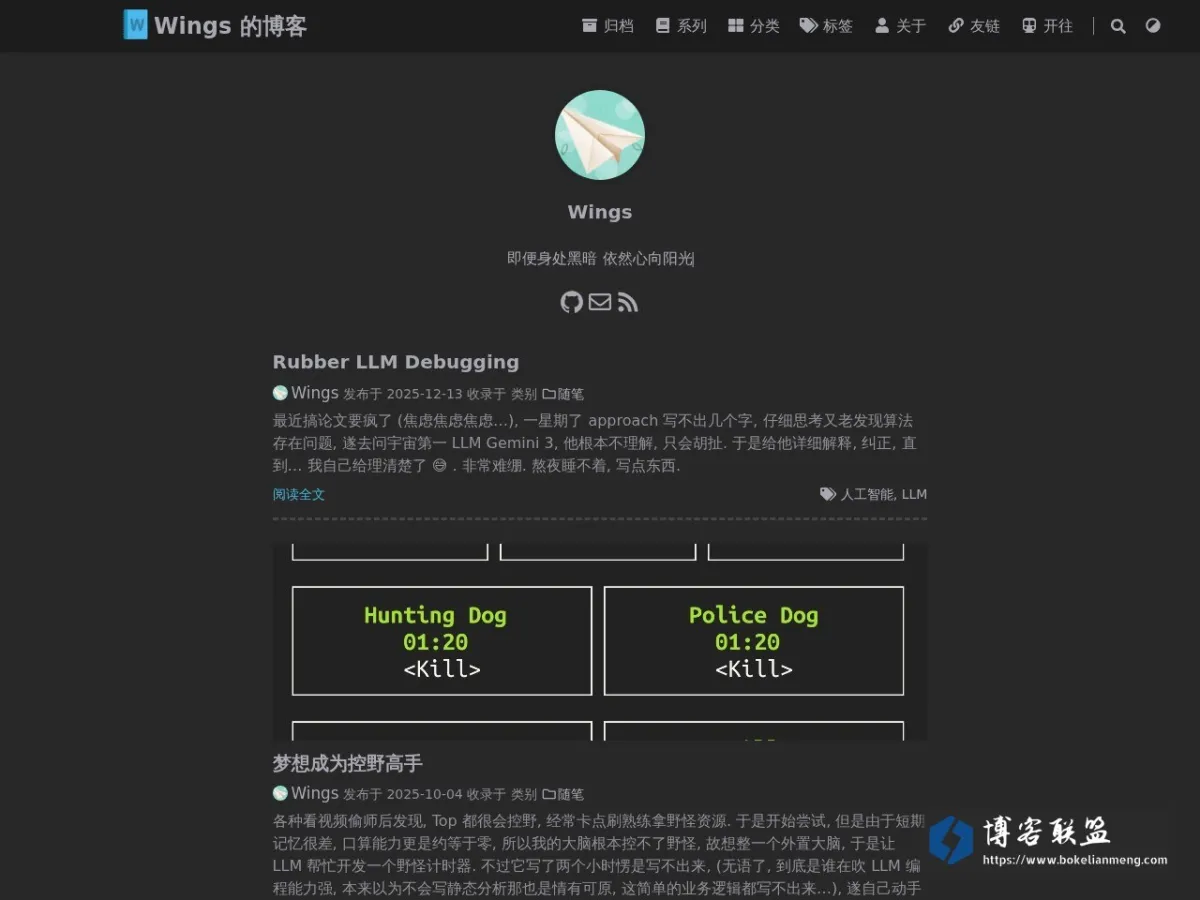Open 随笔 category of Rubber LLM Debugging post
The width and height of the screenshot is (1200, 900).
563,394
